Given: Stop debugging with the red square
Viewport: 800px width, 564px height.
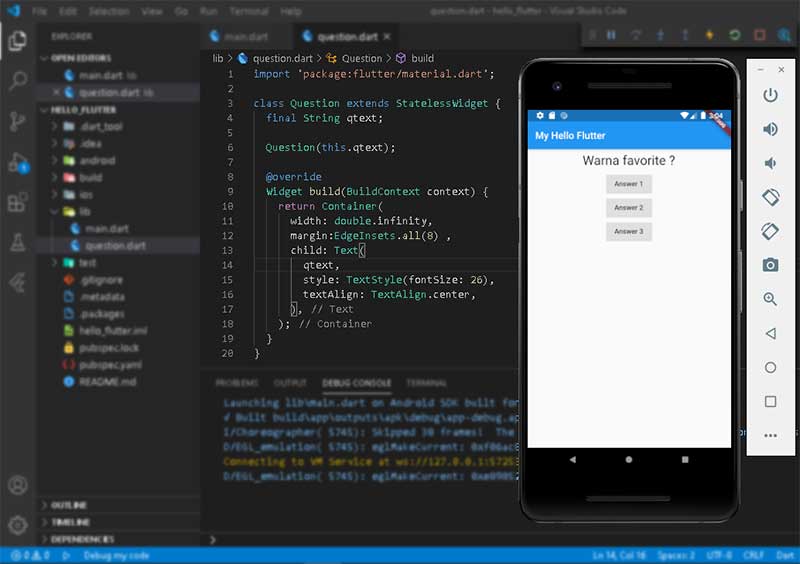Looking at the screenshot, I should [759, 35].
